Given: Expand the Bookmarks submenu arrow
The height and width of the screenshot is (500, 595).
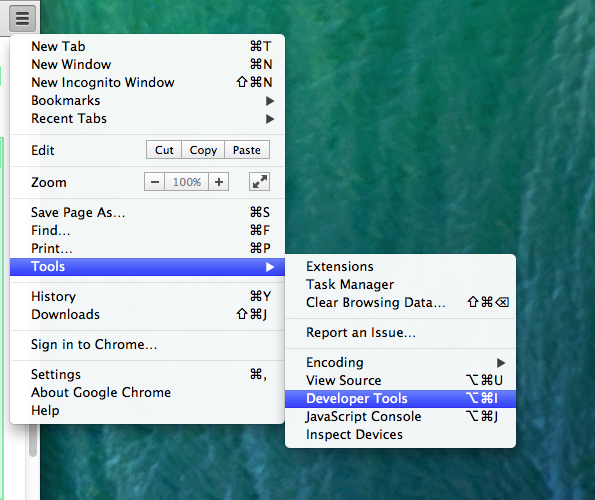Looking at the screenshot, I should (270, 101).
